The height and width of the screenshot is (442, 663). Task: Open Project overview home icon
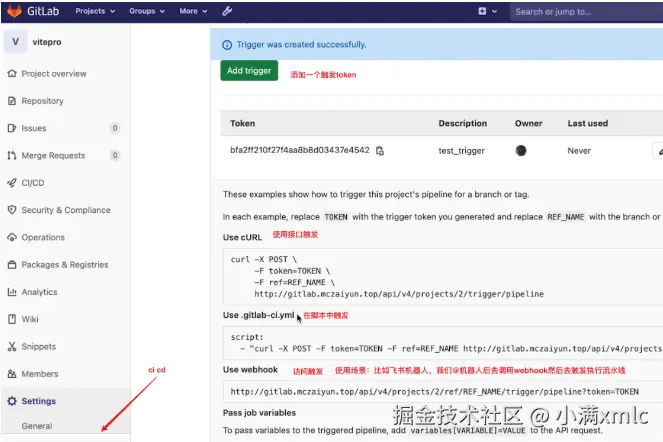coord(12,74)
